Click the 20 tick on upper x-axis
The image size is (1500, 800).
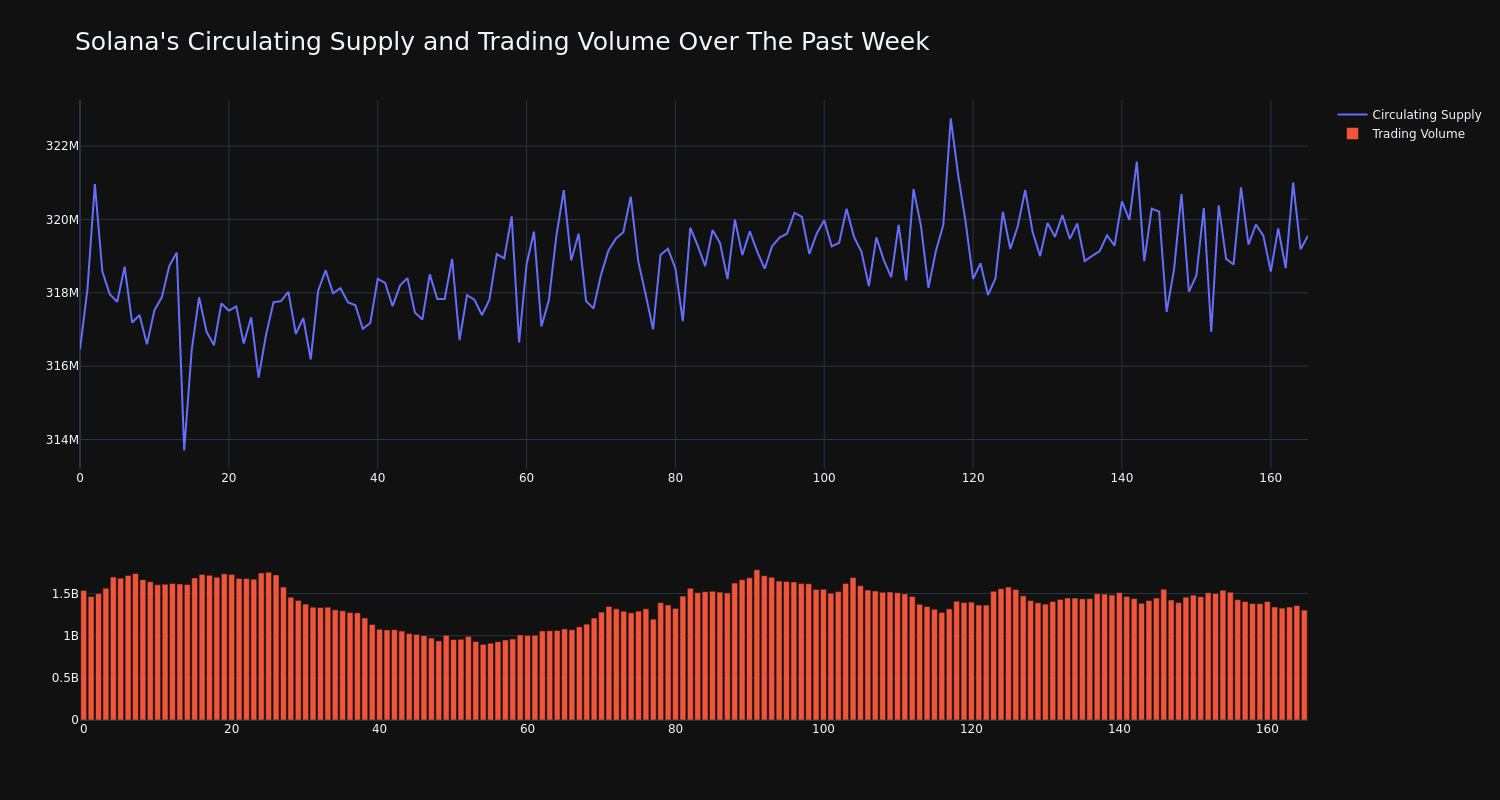point(229,478)
